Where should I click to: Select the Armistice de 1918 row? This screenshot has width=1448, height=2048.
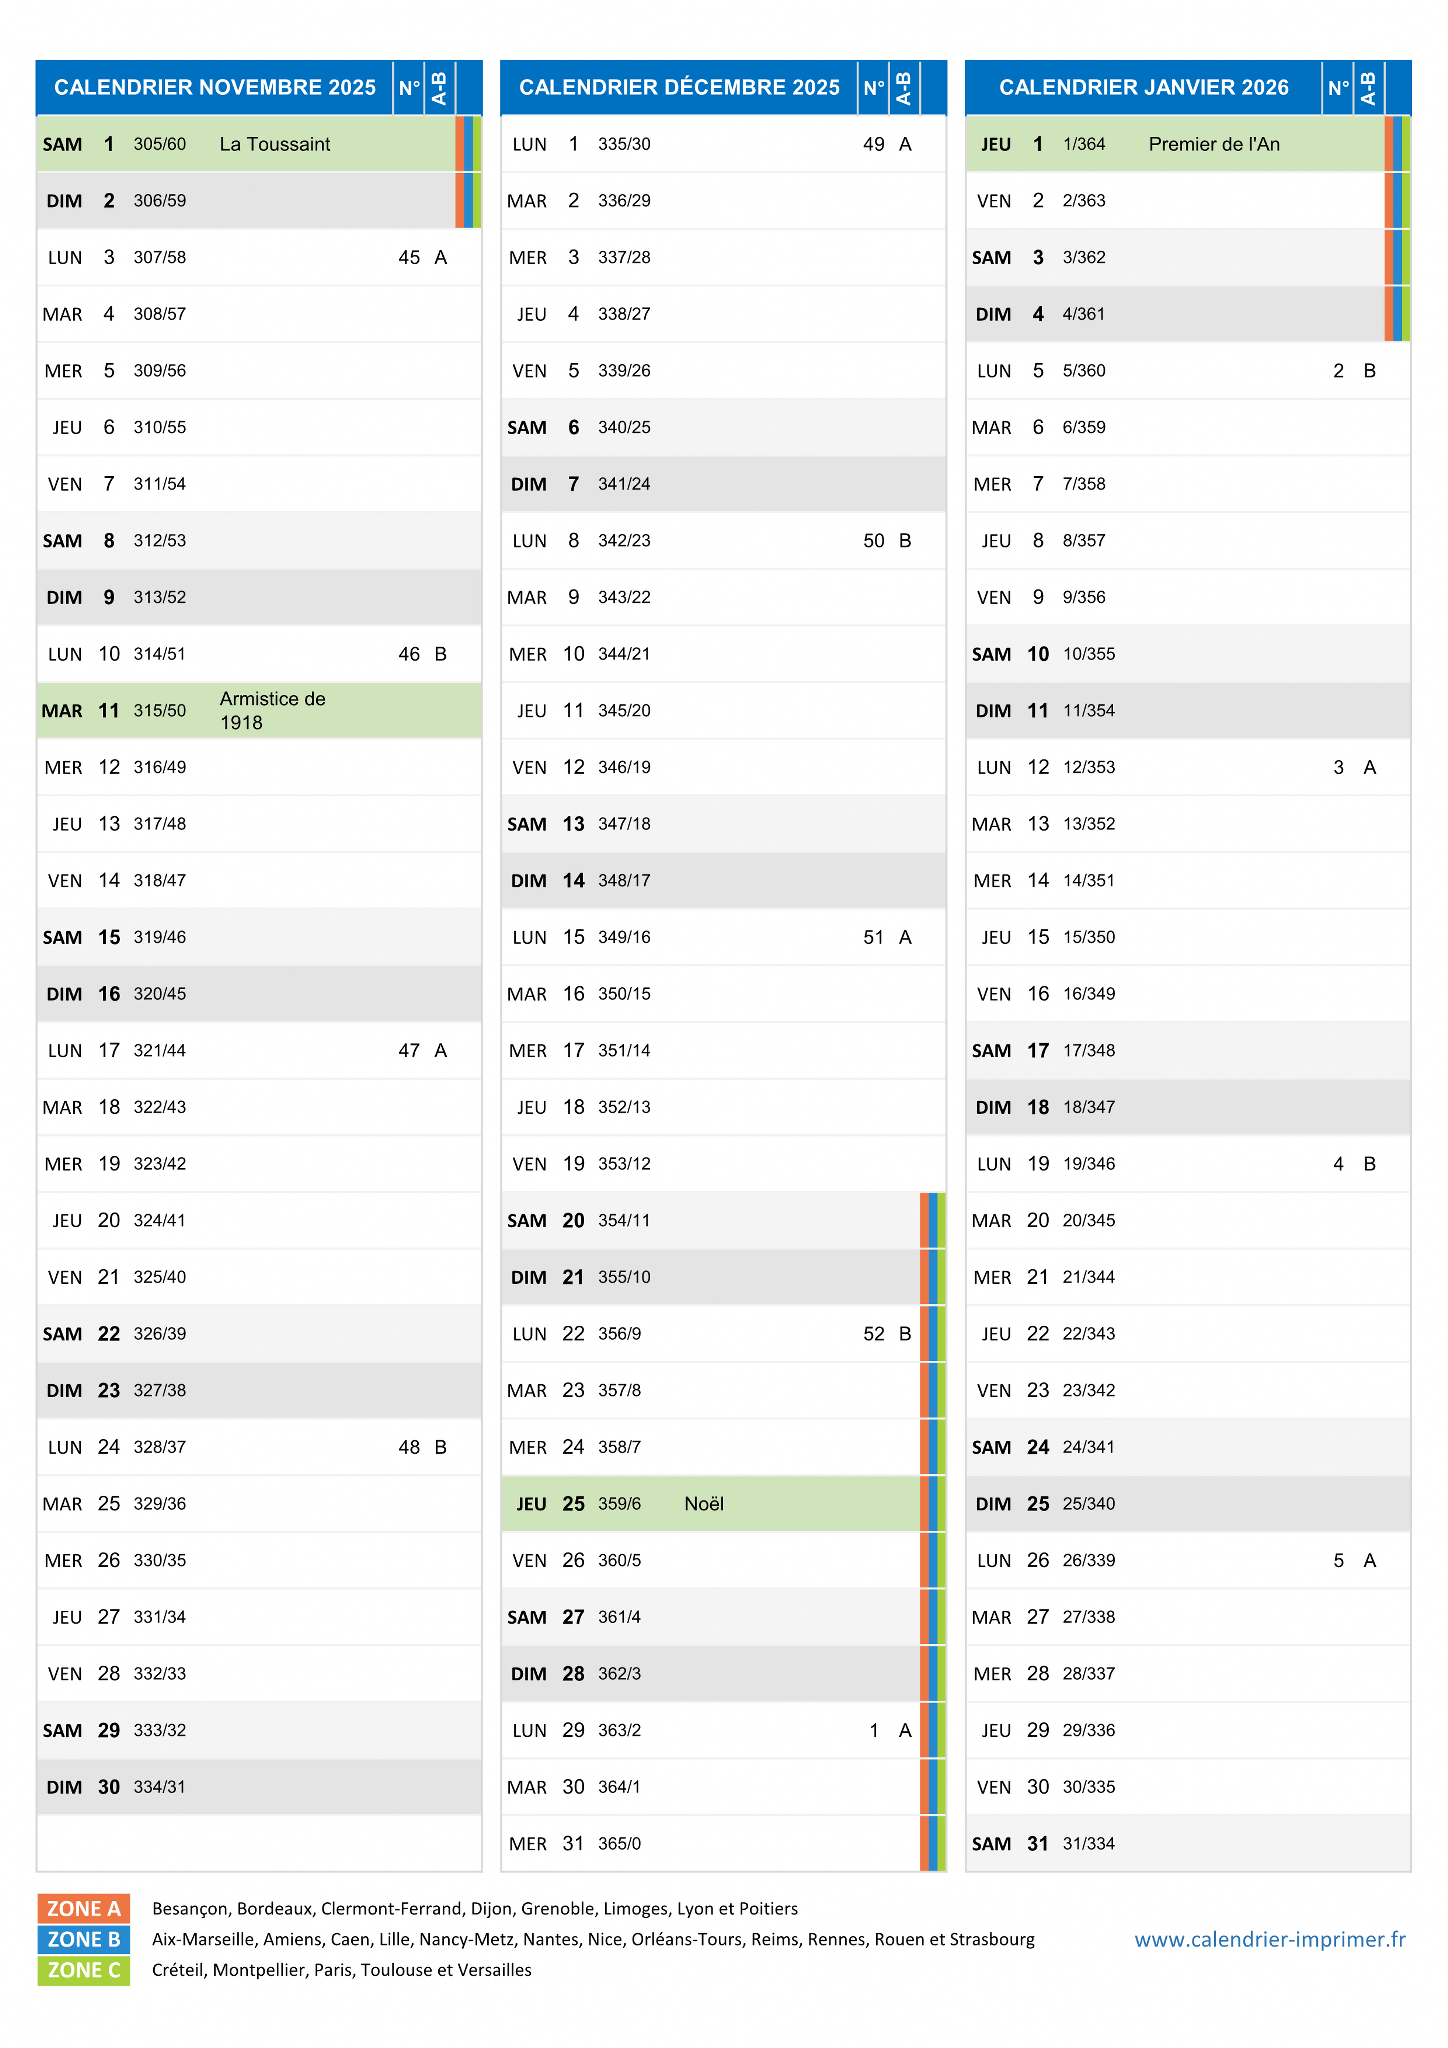pyautogui.click(x=259, y=711)
